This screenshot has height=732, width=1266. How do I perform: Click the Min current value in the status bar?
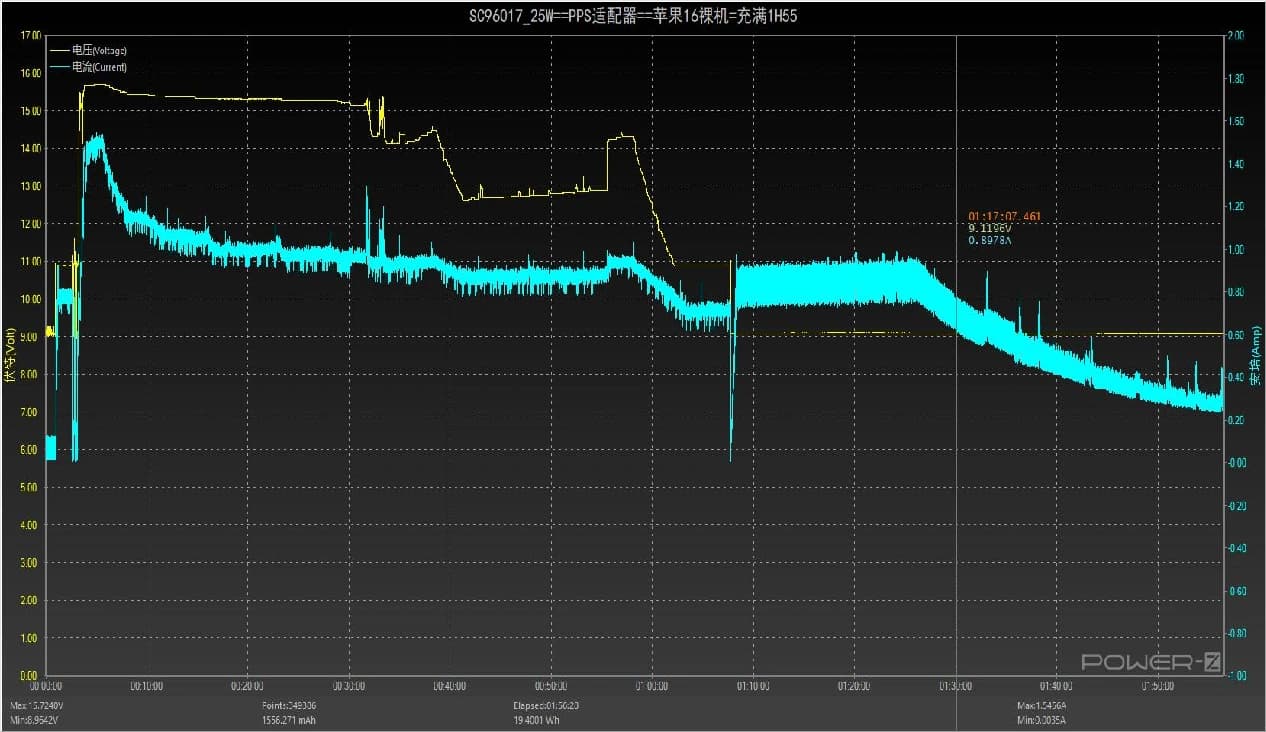click(1042, 719)
